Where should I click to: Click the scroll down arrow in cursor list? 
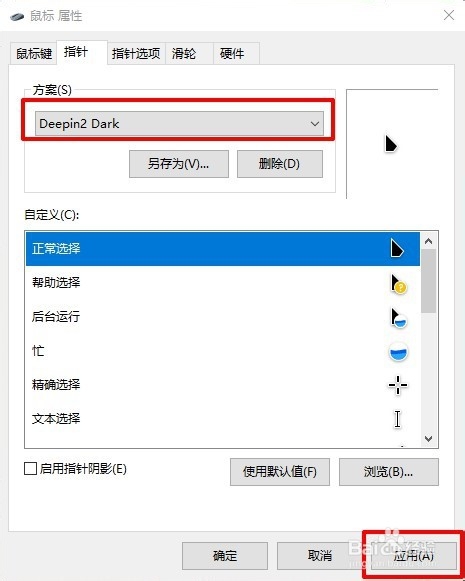pyautogui.click(x=429, y=439)
